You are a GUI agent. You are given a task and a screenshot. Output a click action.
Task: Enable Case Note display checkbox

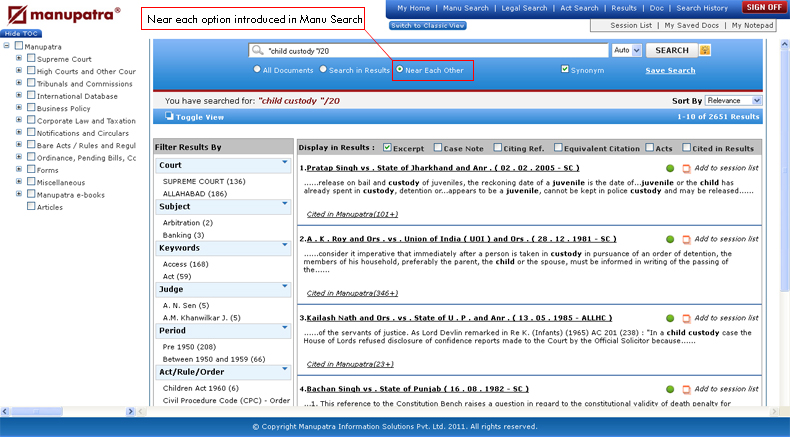pos(438,147)
